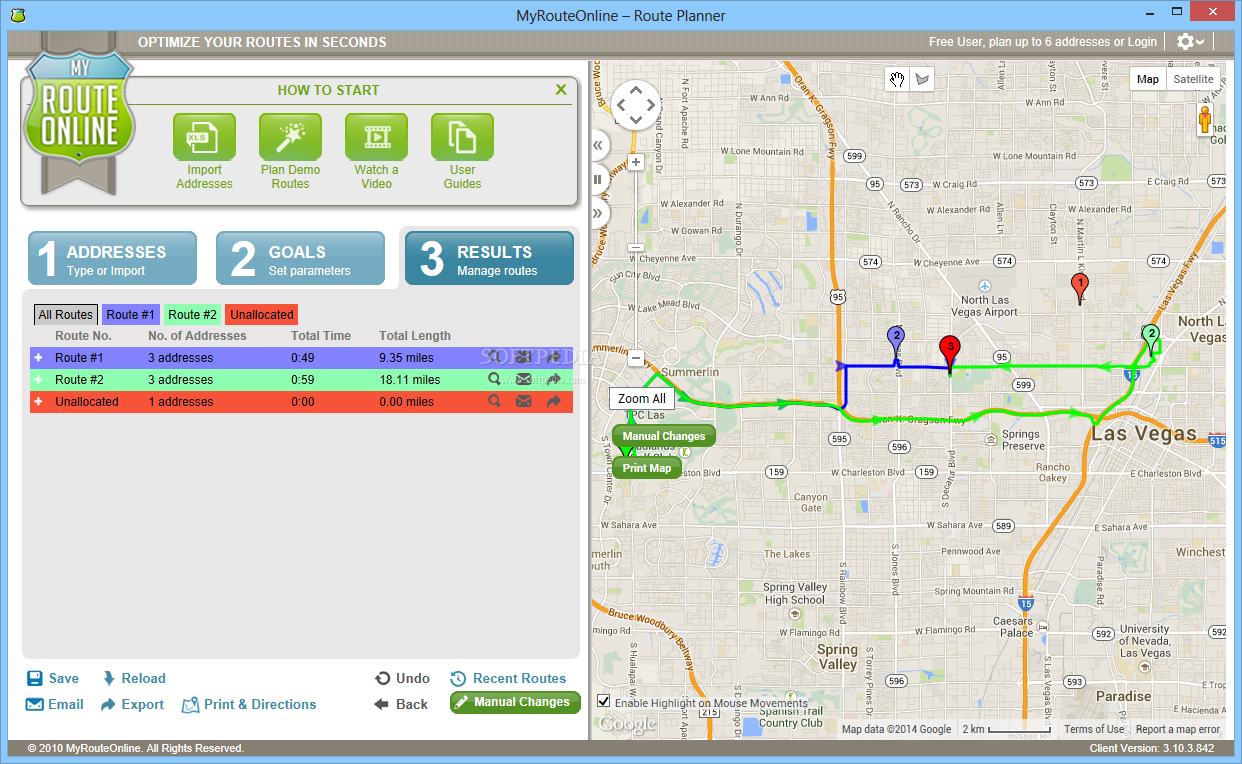Viewport: 1242px width, 764px height.
Task: Click green marker 2 on the map
Action: [x=1151, y=338]
